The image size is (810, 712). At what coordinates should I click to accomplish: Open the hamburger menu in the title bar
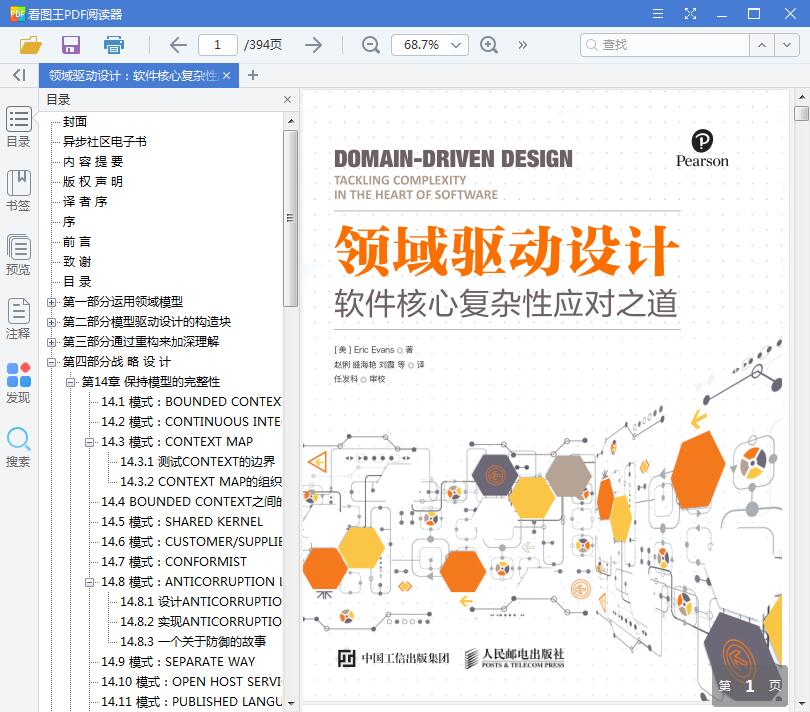(x=658, y=13)
